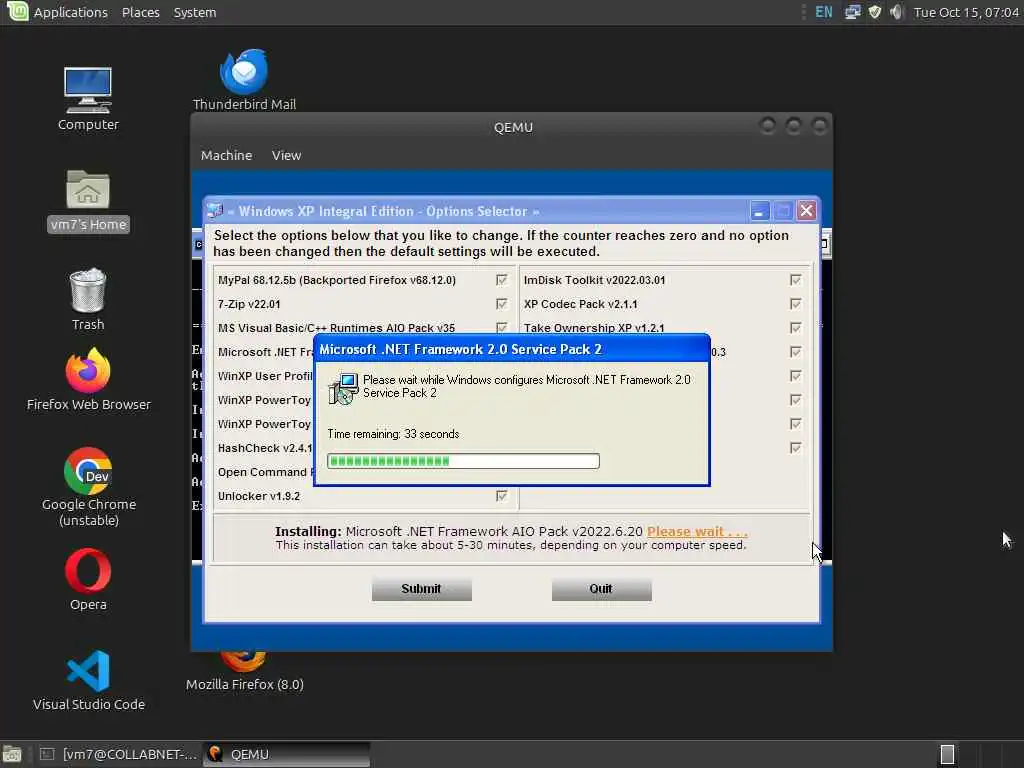Toggle the Unlocker v1.9.2 checkbox
The width and height of the screenshot is (1024, 768).
(x=502, y=496)
